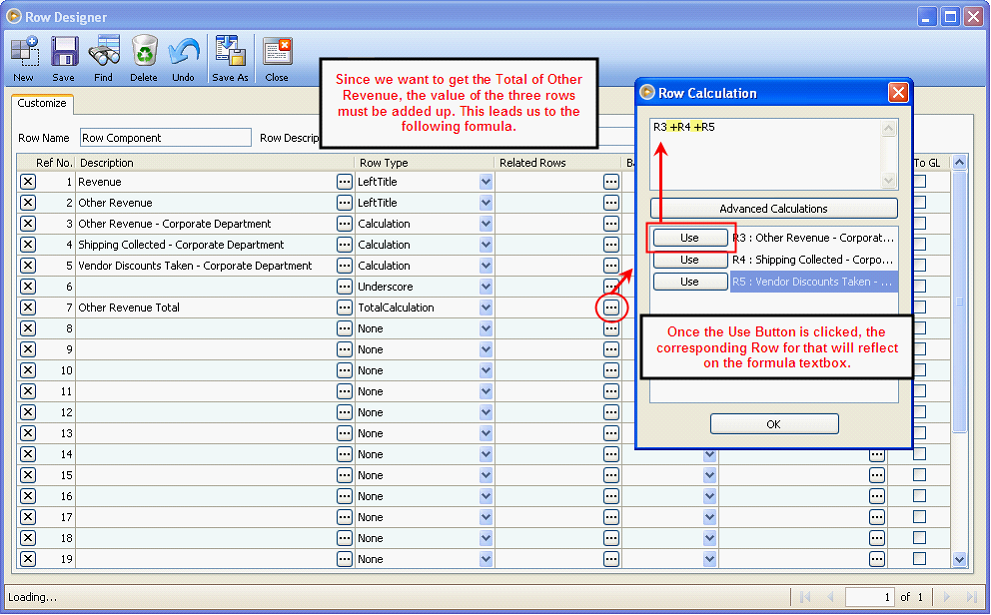Open Find with binoculars icon
Screen dimensions: 991x615
tap(104, 59)
